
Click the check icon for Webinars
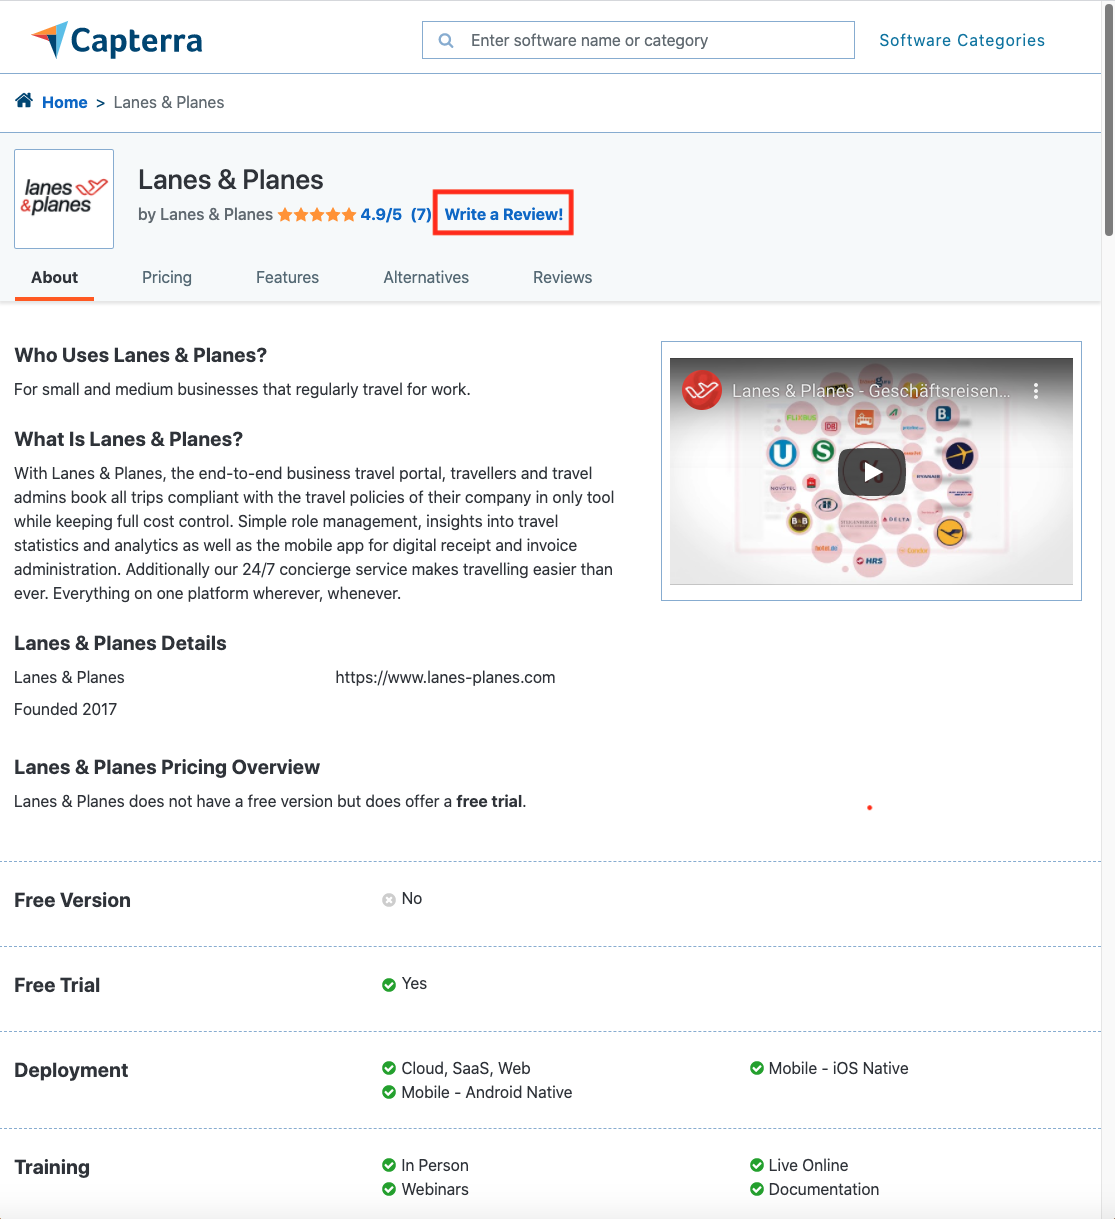(x=389, y=1190)
